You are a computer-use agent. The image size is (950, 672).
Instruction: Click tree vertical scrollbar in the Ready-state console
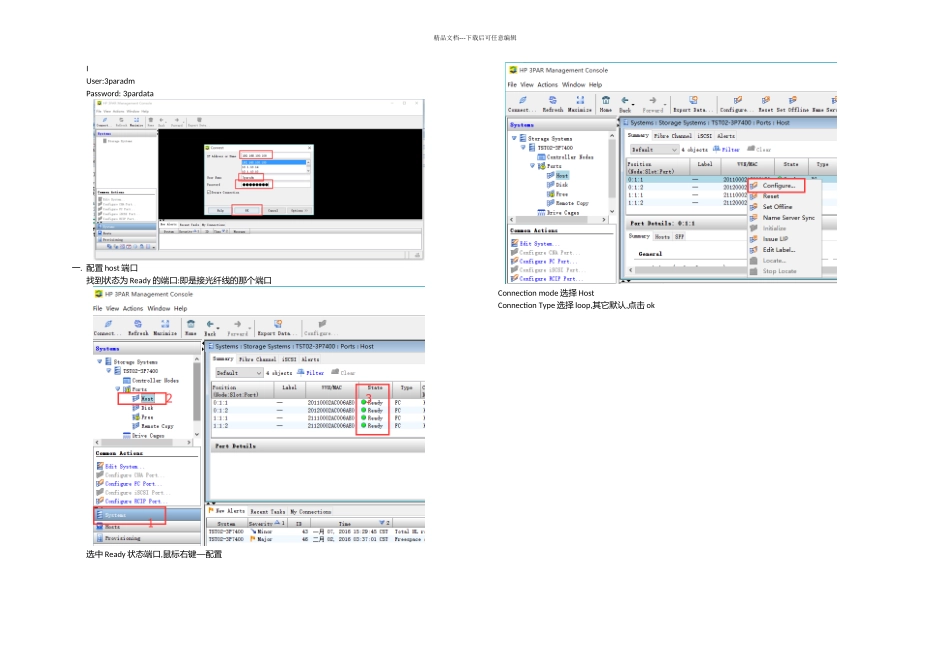point(196,397)
